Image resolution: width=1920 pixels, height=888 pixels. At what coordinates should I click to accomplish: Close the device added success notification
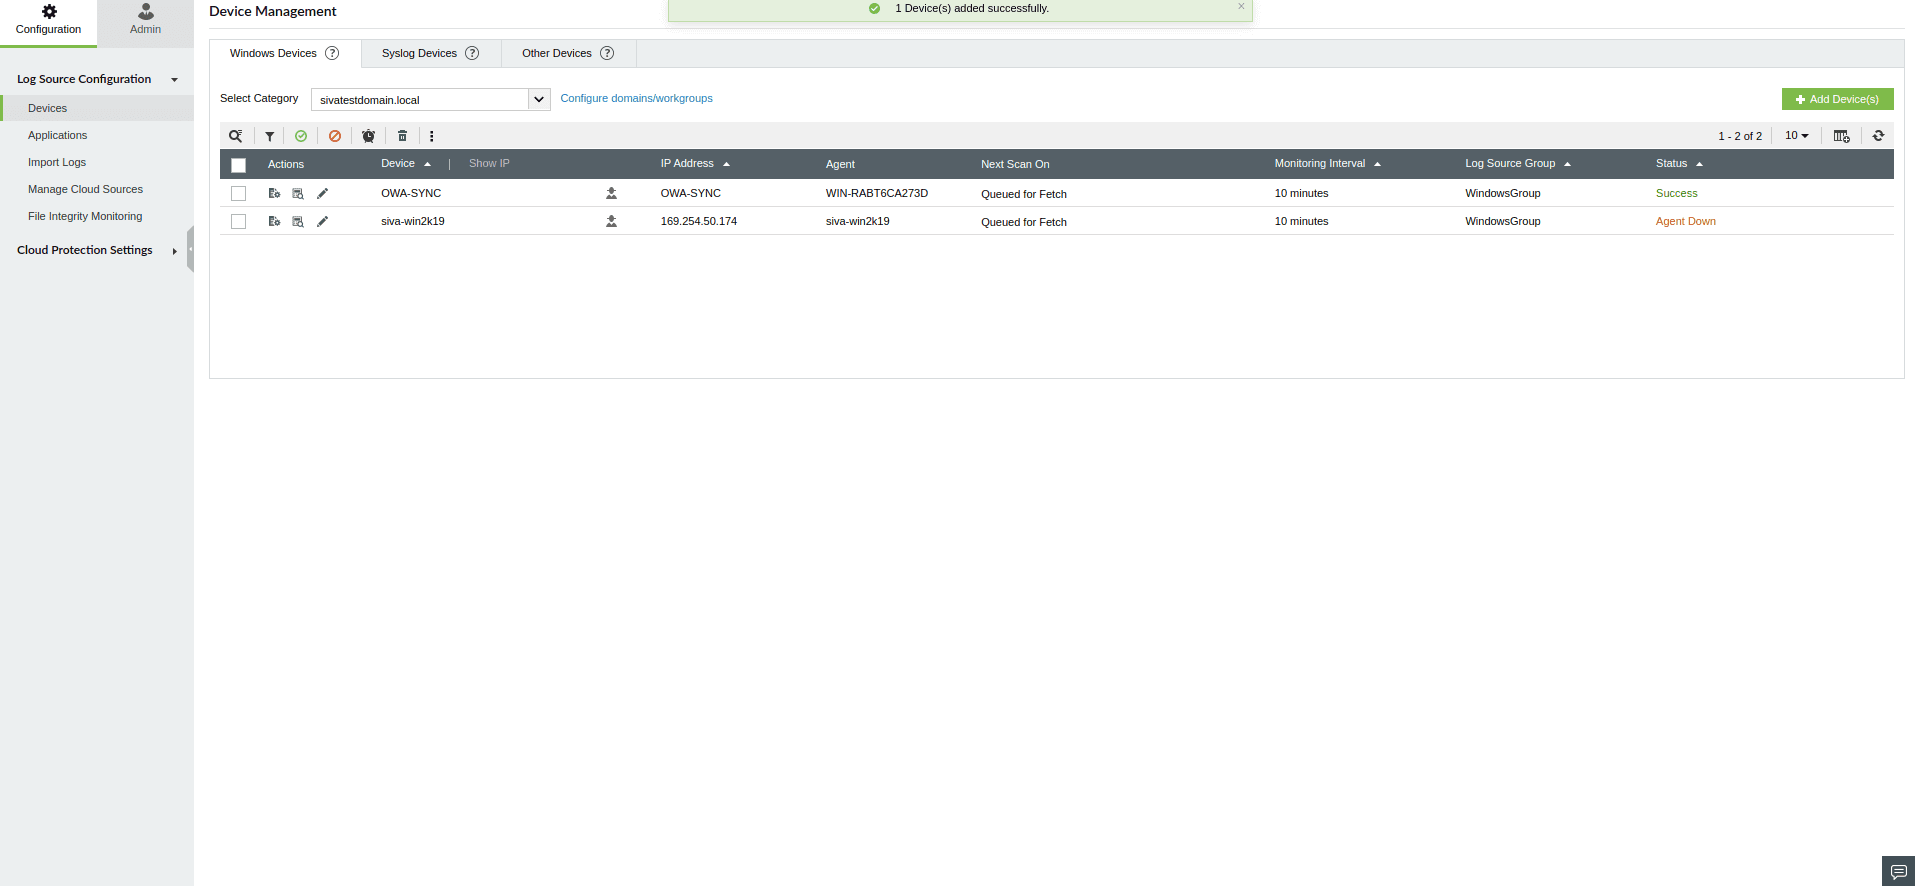[x=1241, y=7]
